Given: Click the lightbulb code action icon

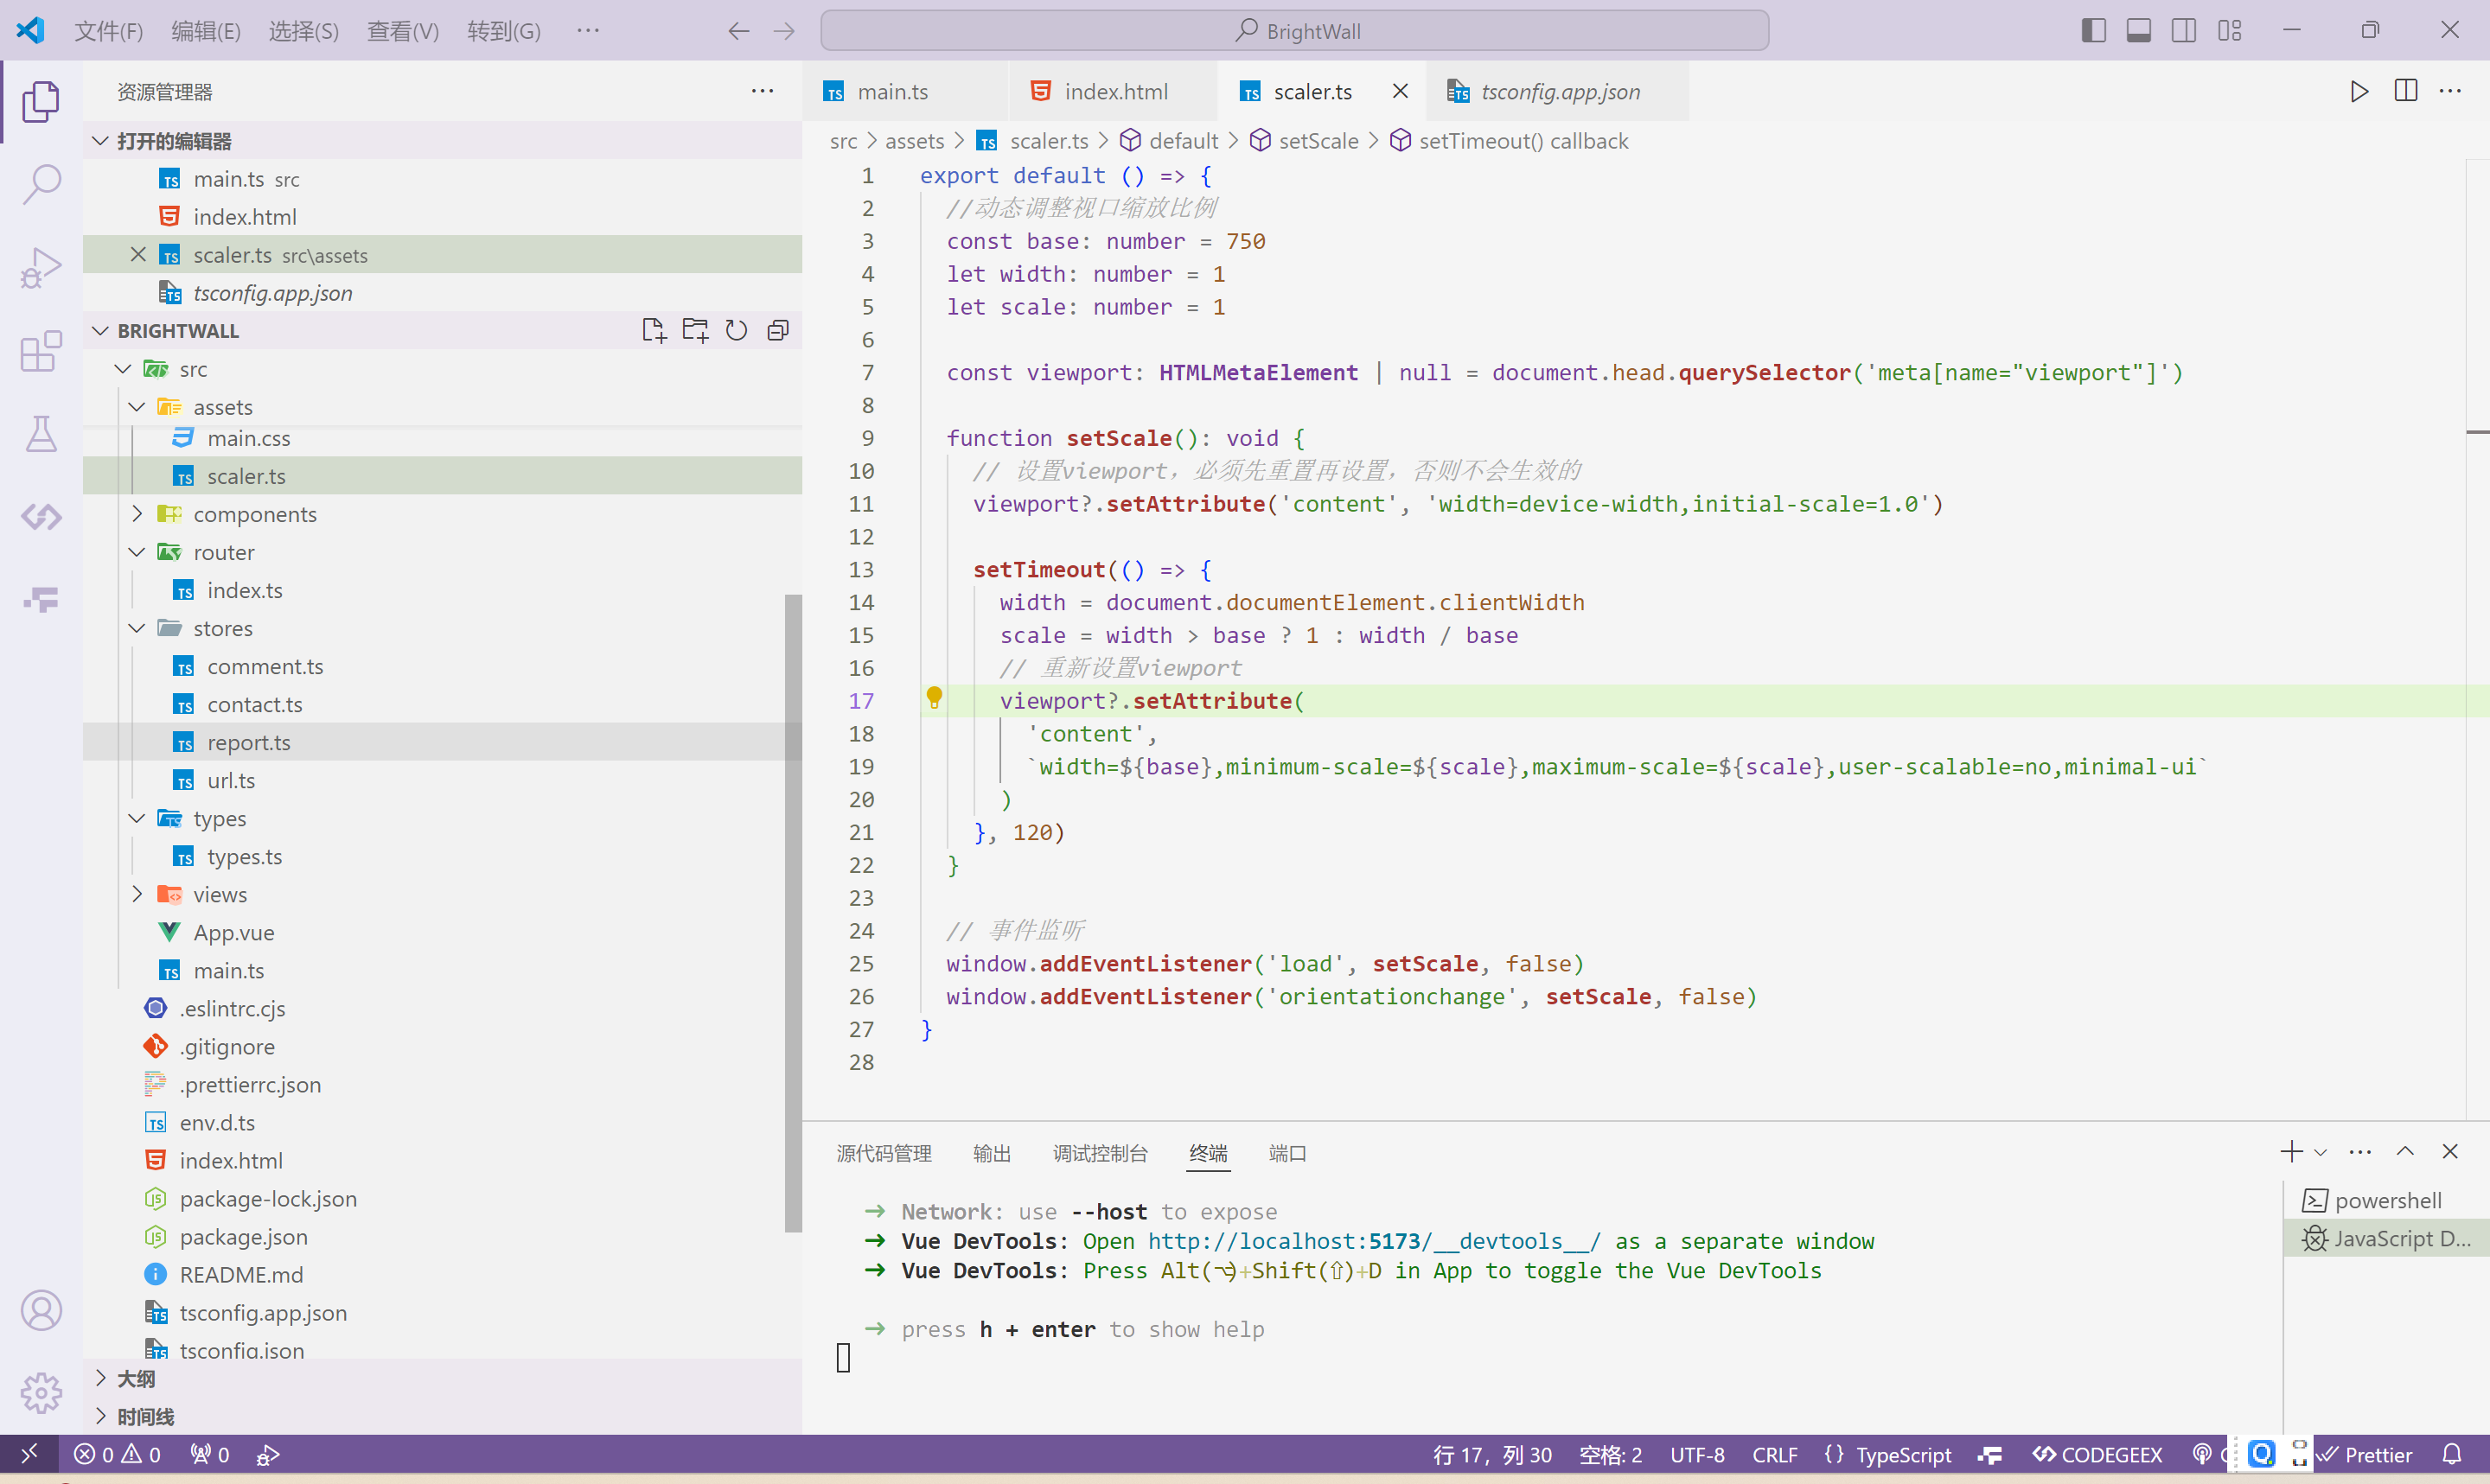Looking at the screenshot, I should (934, 698).
